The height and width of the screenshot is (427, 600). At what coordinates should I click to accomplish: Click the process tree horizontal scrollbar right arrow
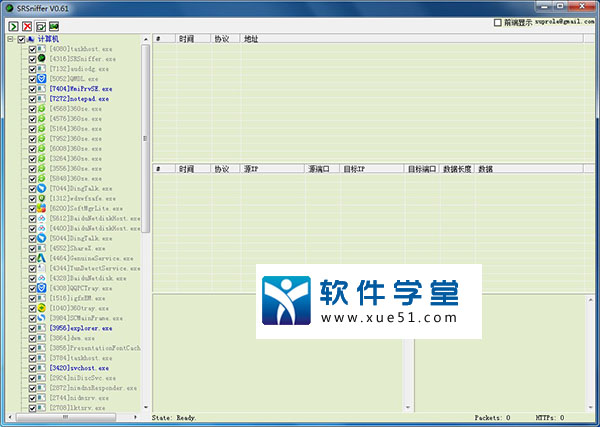point(135,417)
